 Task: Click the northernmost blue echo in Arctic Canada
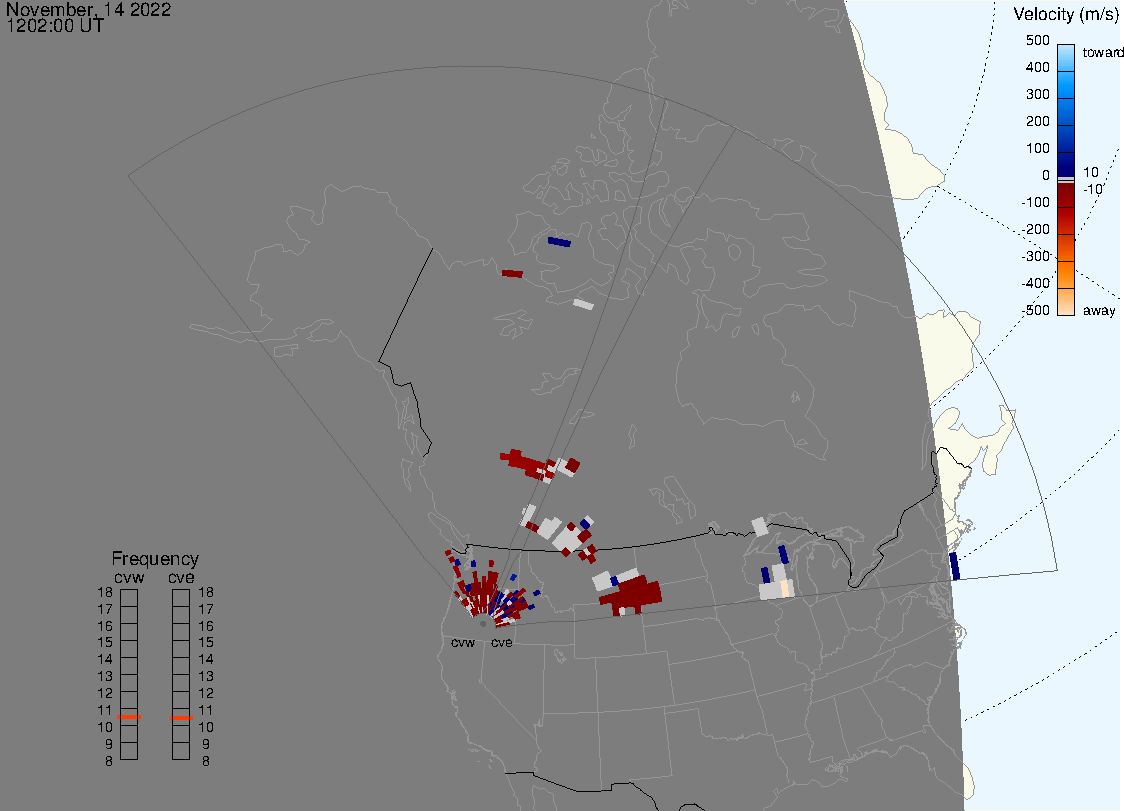pyautogui.click(x=559, y=242)
